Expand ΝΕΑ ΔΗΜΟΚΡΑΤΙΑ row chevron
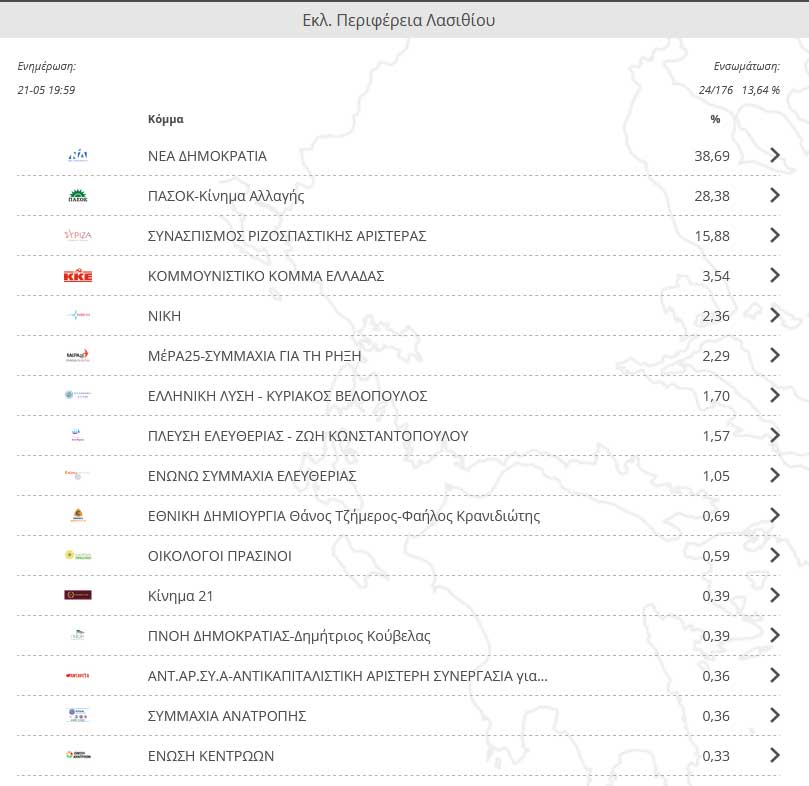 (x=774, y=155)
